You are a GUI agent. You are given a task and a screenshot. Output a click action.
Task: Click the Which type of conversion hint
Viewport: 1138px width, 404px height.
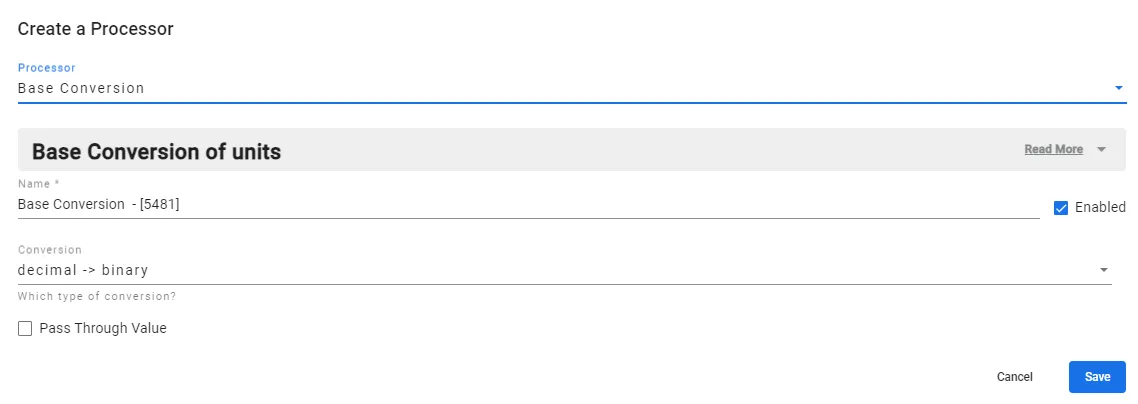[x=97, y=297]
